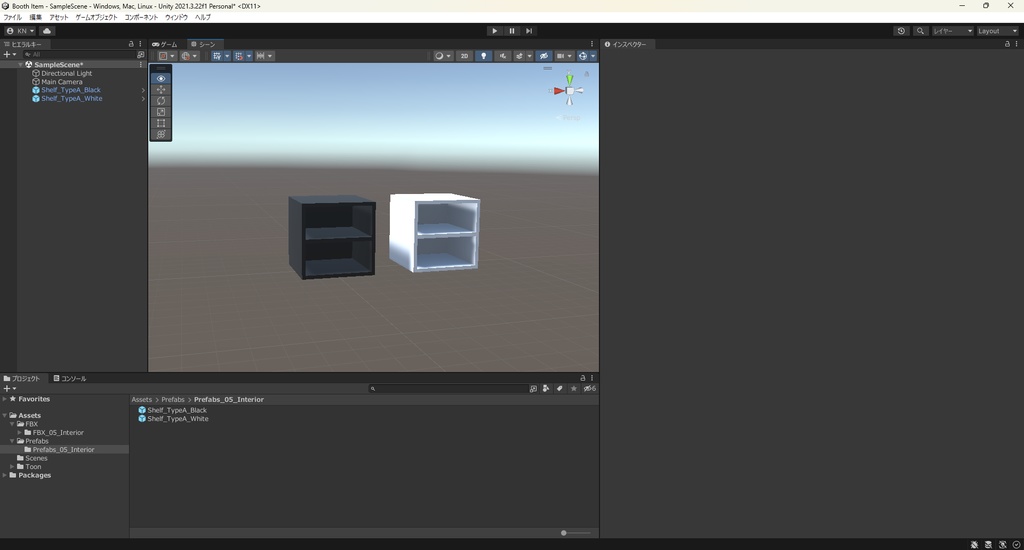Expand Shelf_TypeA_Black prefab arrow in hierarchy
Screen dimensions: 1024x550
143,90
